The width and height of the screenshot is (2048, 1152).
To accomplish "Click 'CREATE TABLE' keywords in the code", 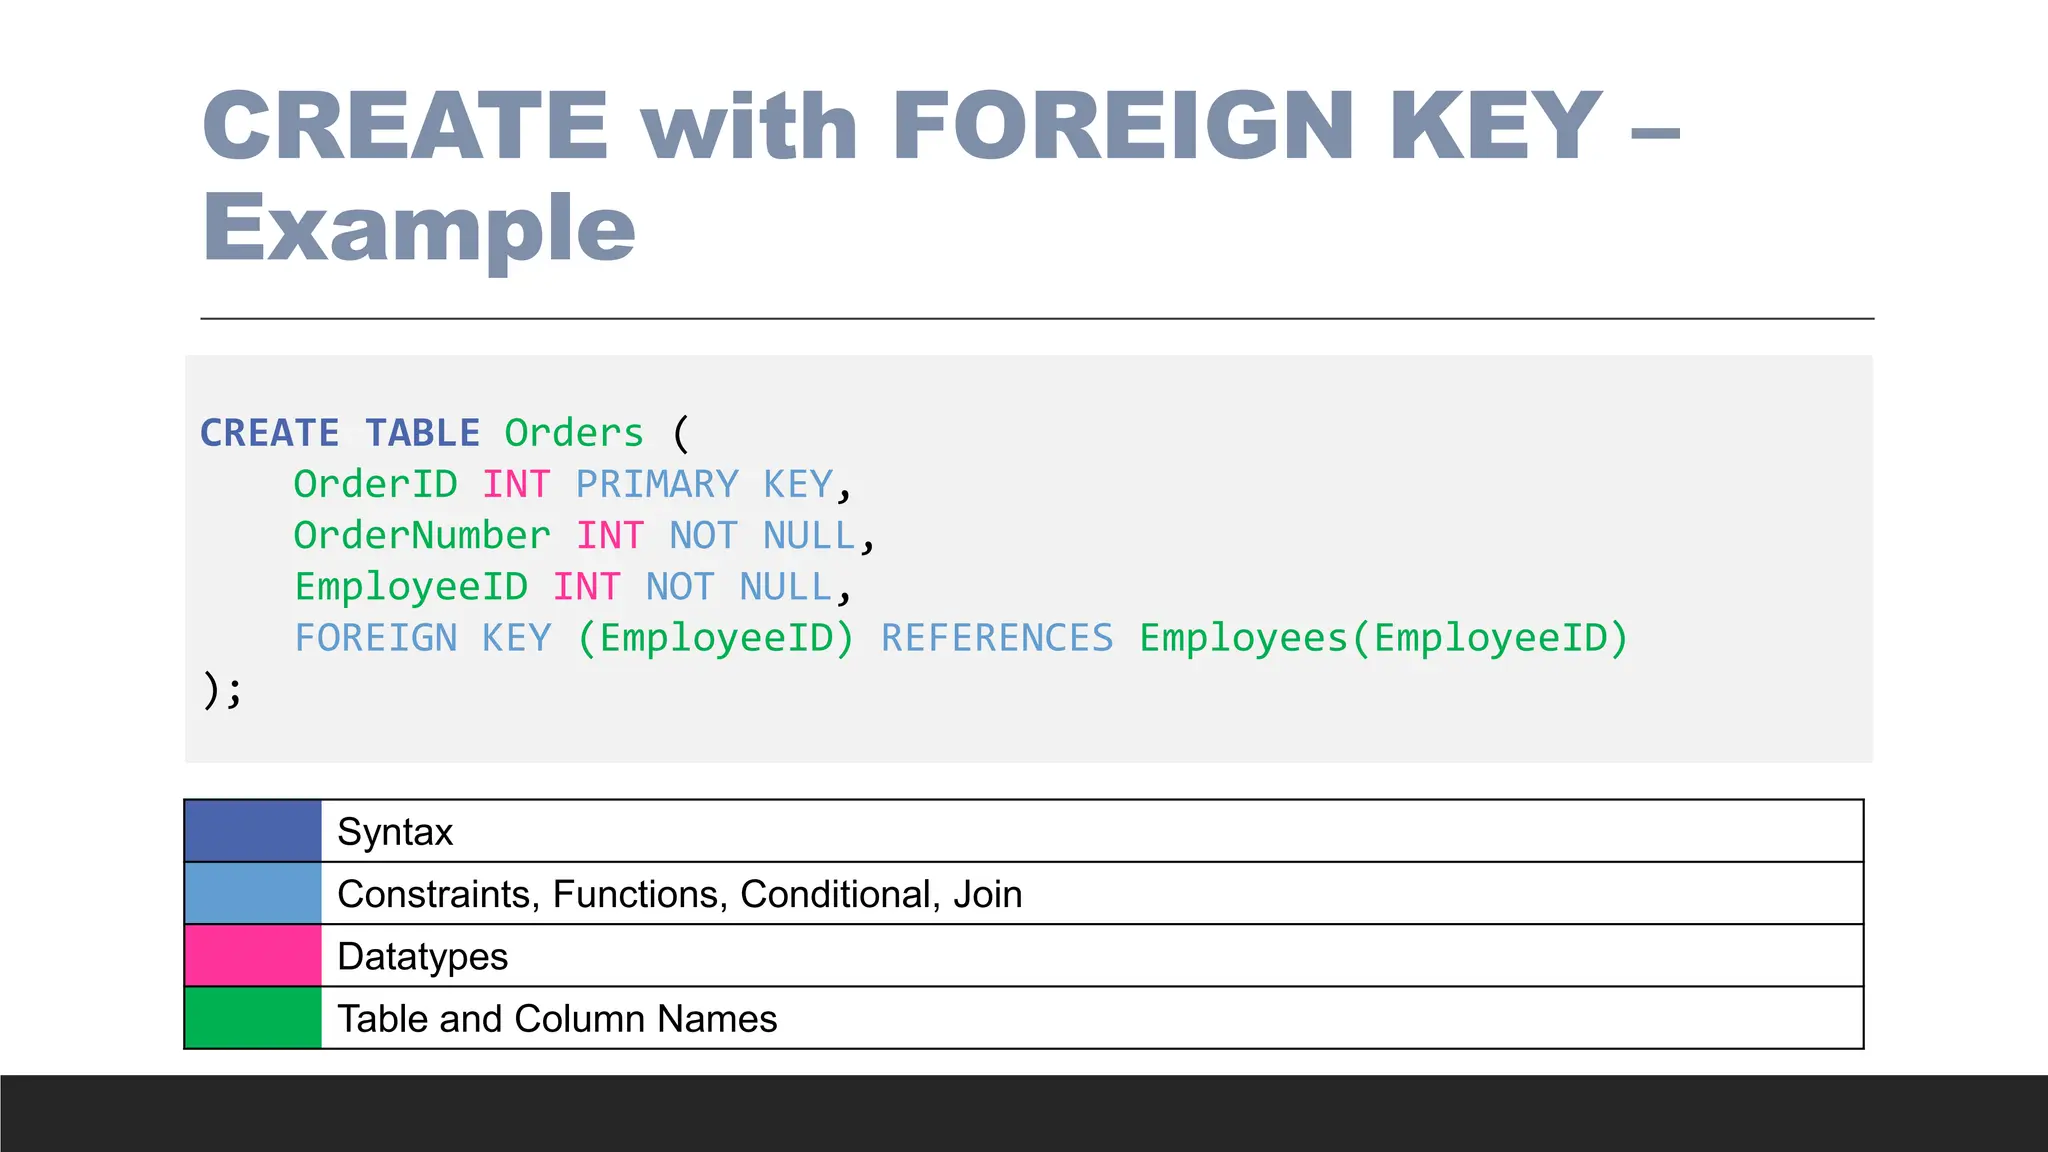I will point(340,433).
